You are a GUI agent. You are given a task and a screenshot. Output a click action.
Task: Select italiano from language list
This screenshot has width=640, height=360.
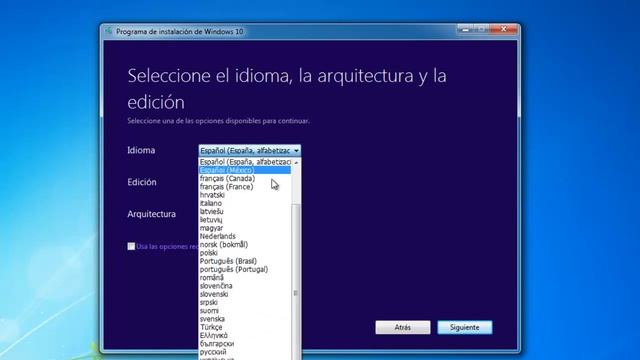[x=245, y=203]
